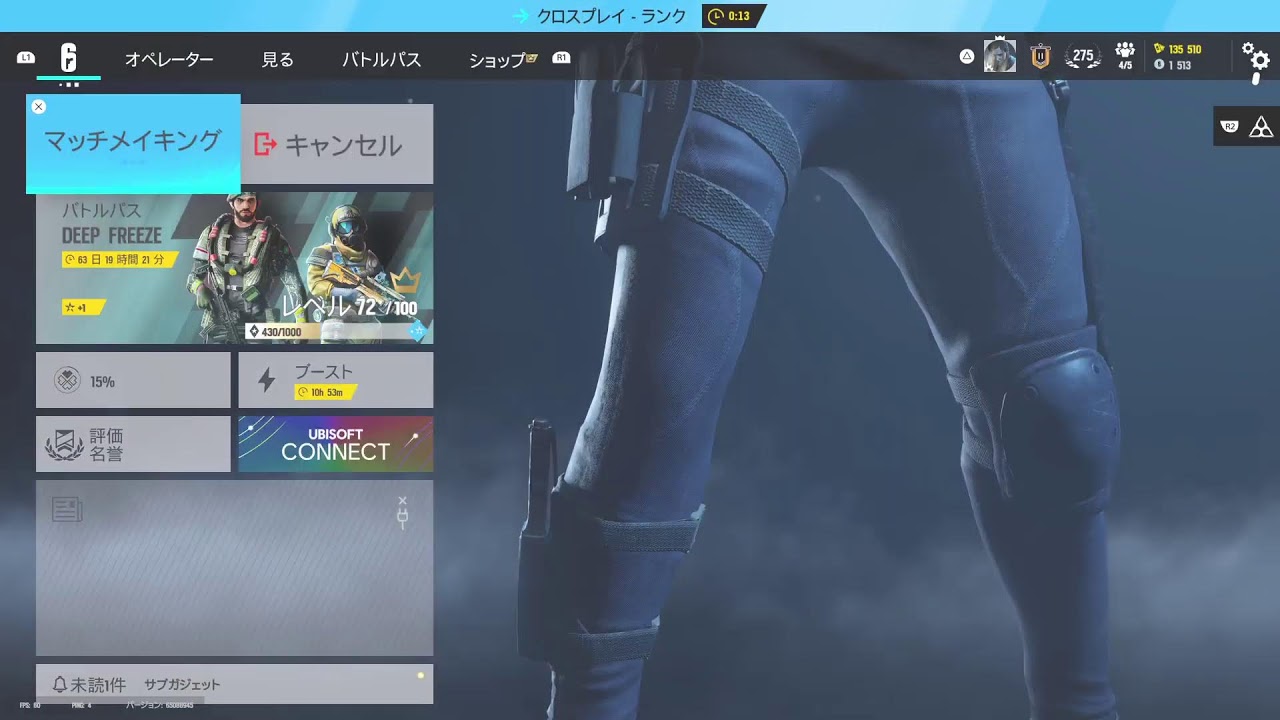Launch the Ubisoft Connect banner

335,444
